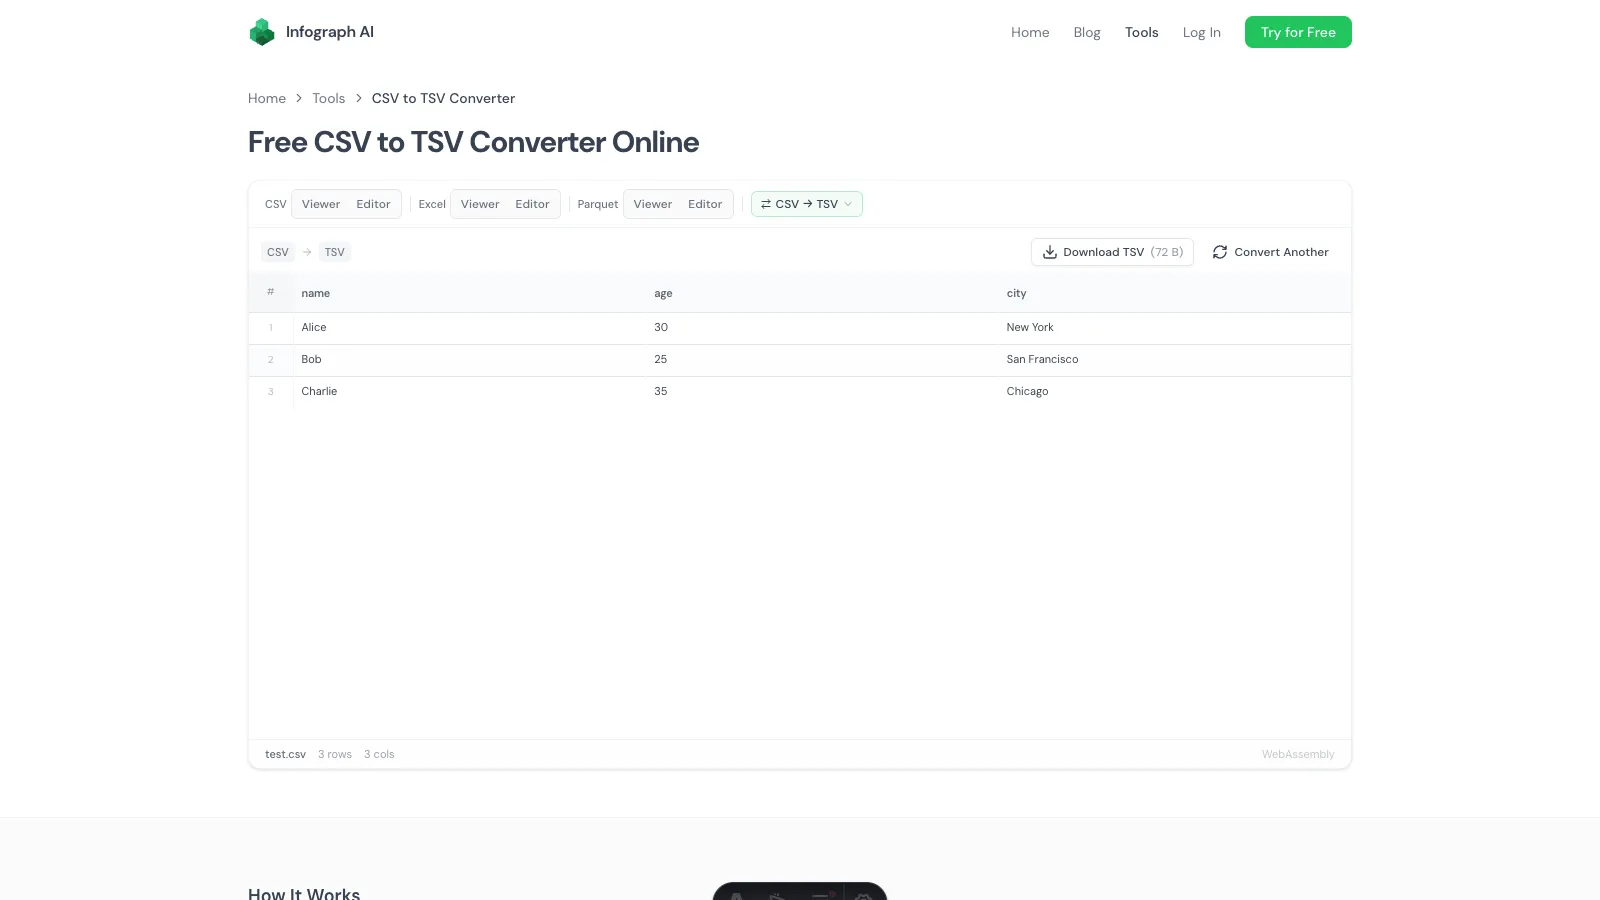Viewport: 1600px width, 900px height.
Task: Download the converted TSV file
Action: point(1112,252)
